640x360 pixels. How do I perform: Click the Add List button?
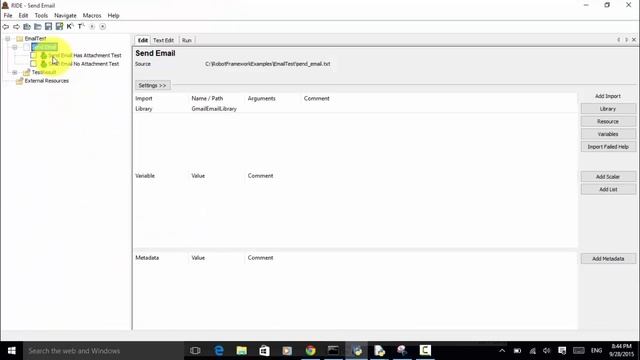[608, 189]
